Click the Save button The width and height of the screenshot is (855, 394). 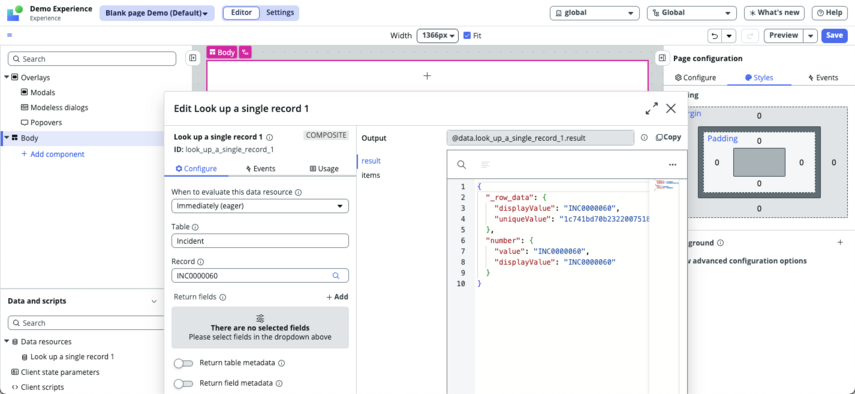[x=834, y=35]
